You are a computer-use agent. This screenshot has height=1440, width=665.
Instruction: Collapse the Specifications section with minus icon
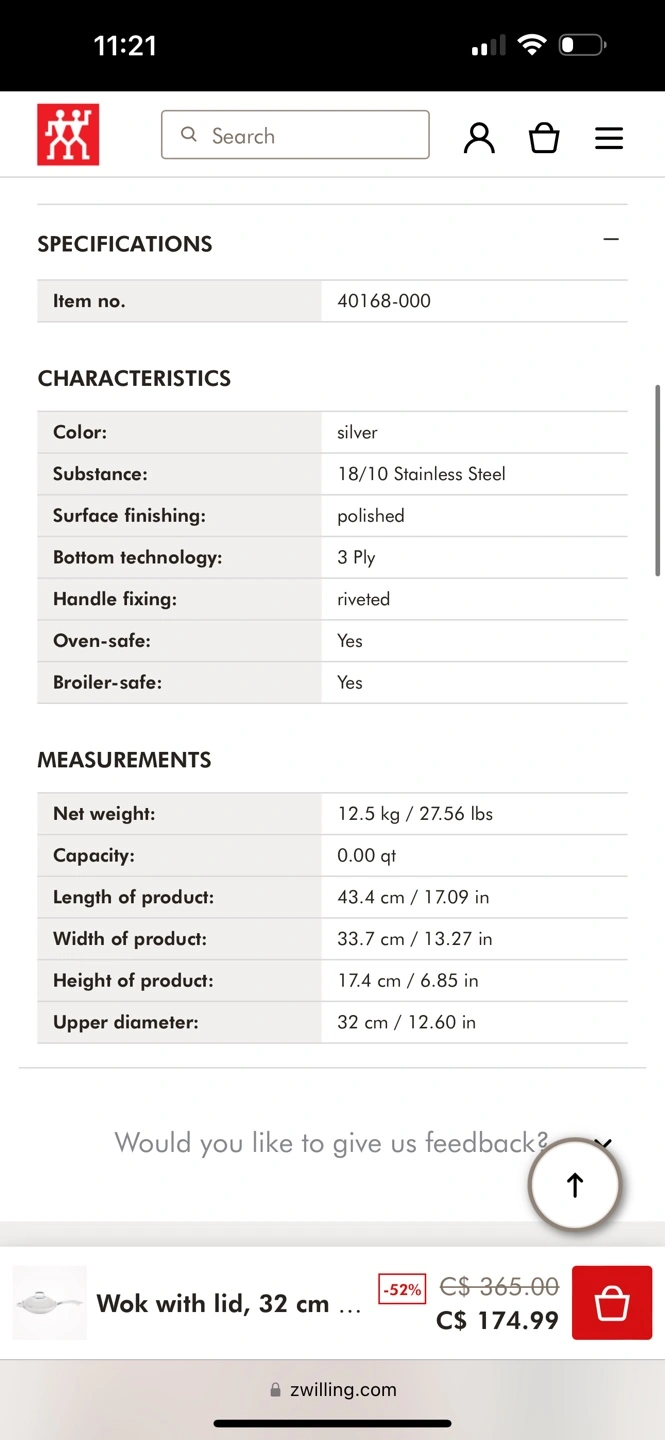click(611, 240)
